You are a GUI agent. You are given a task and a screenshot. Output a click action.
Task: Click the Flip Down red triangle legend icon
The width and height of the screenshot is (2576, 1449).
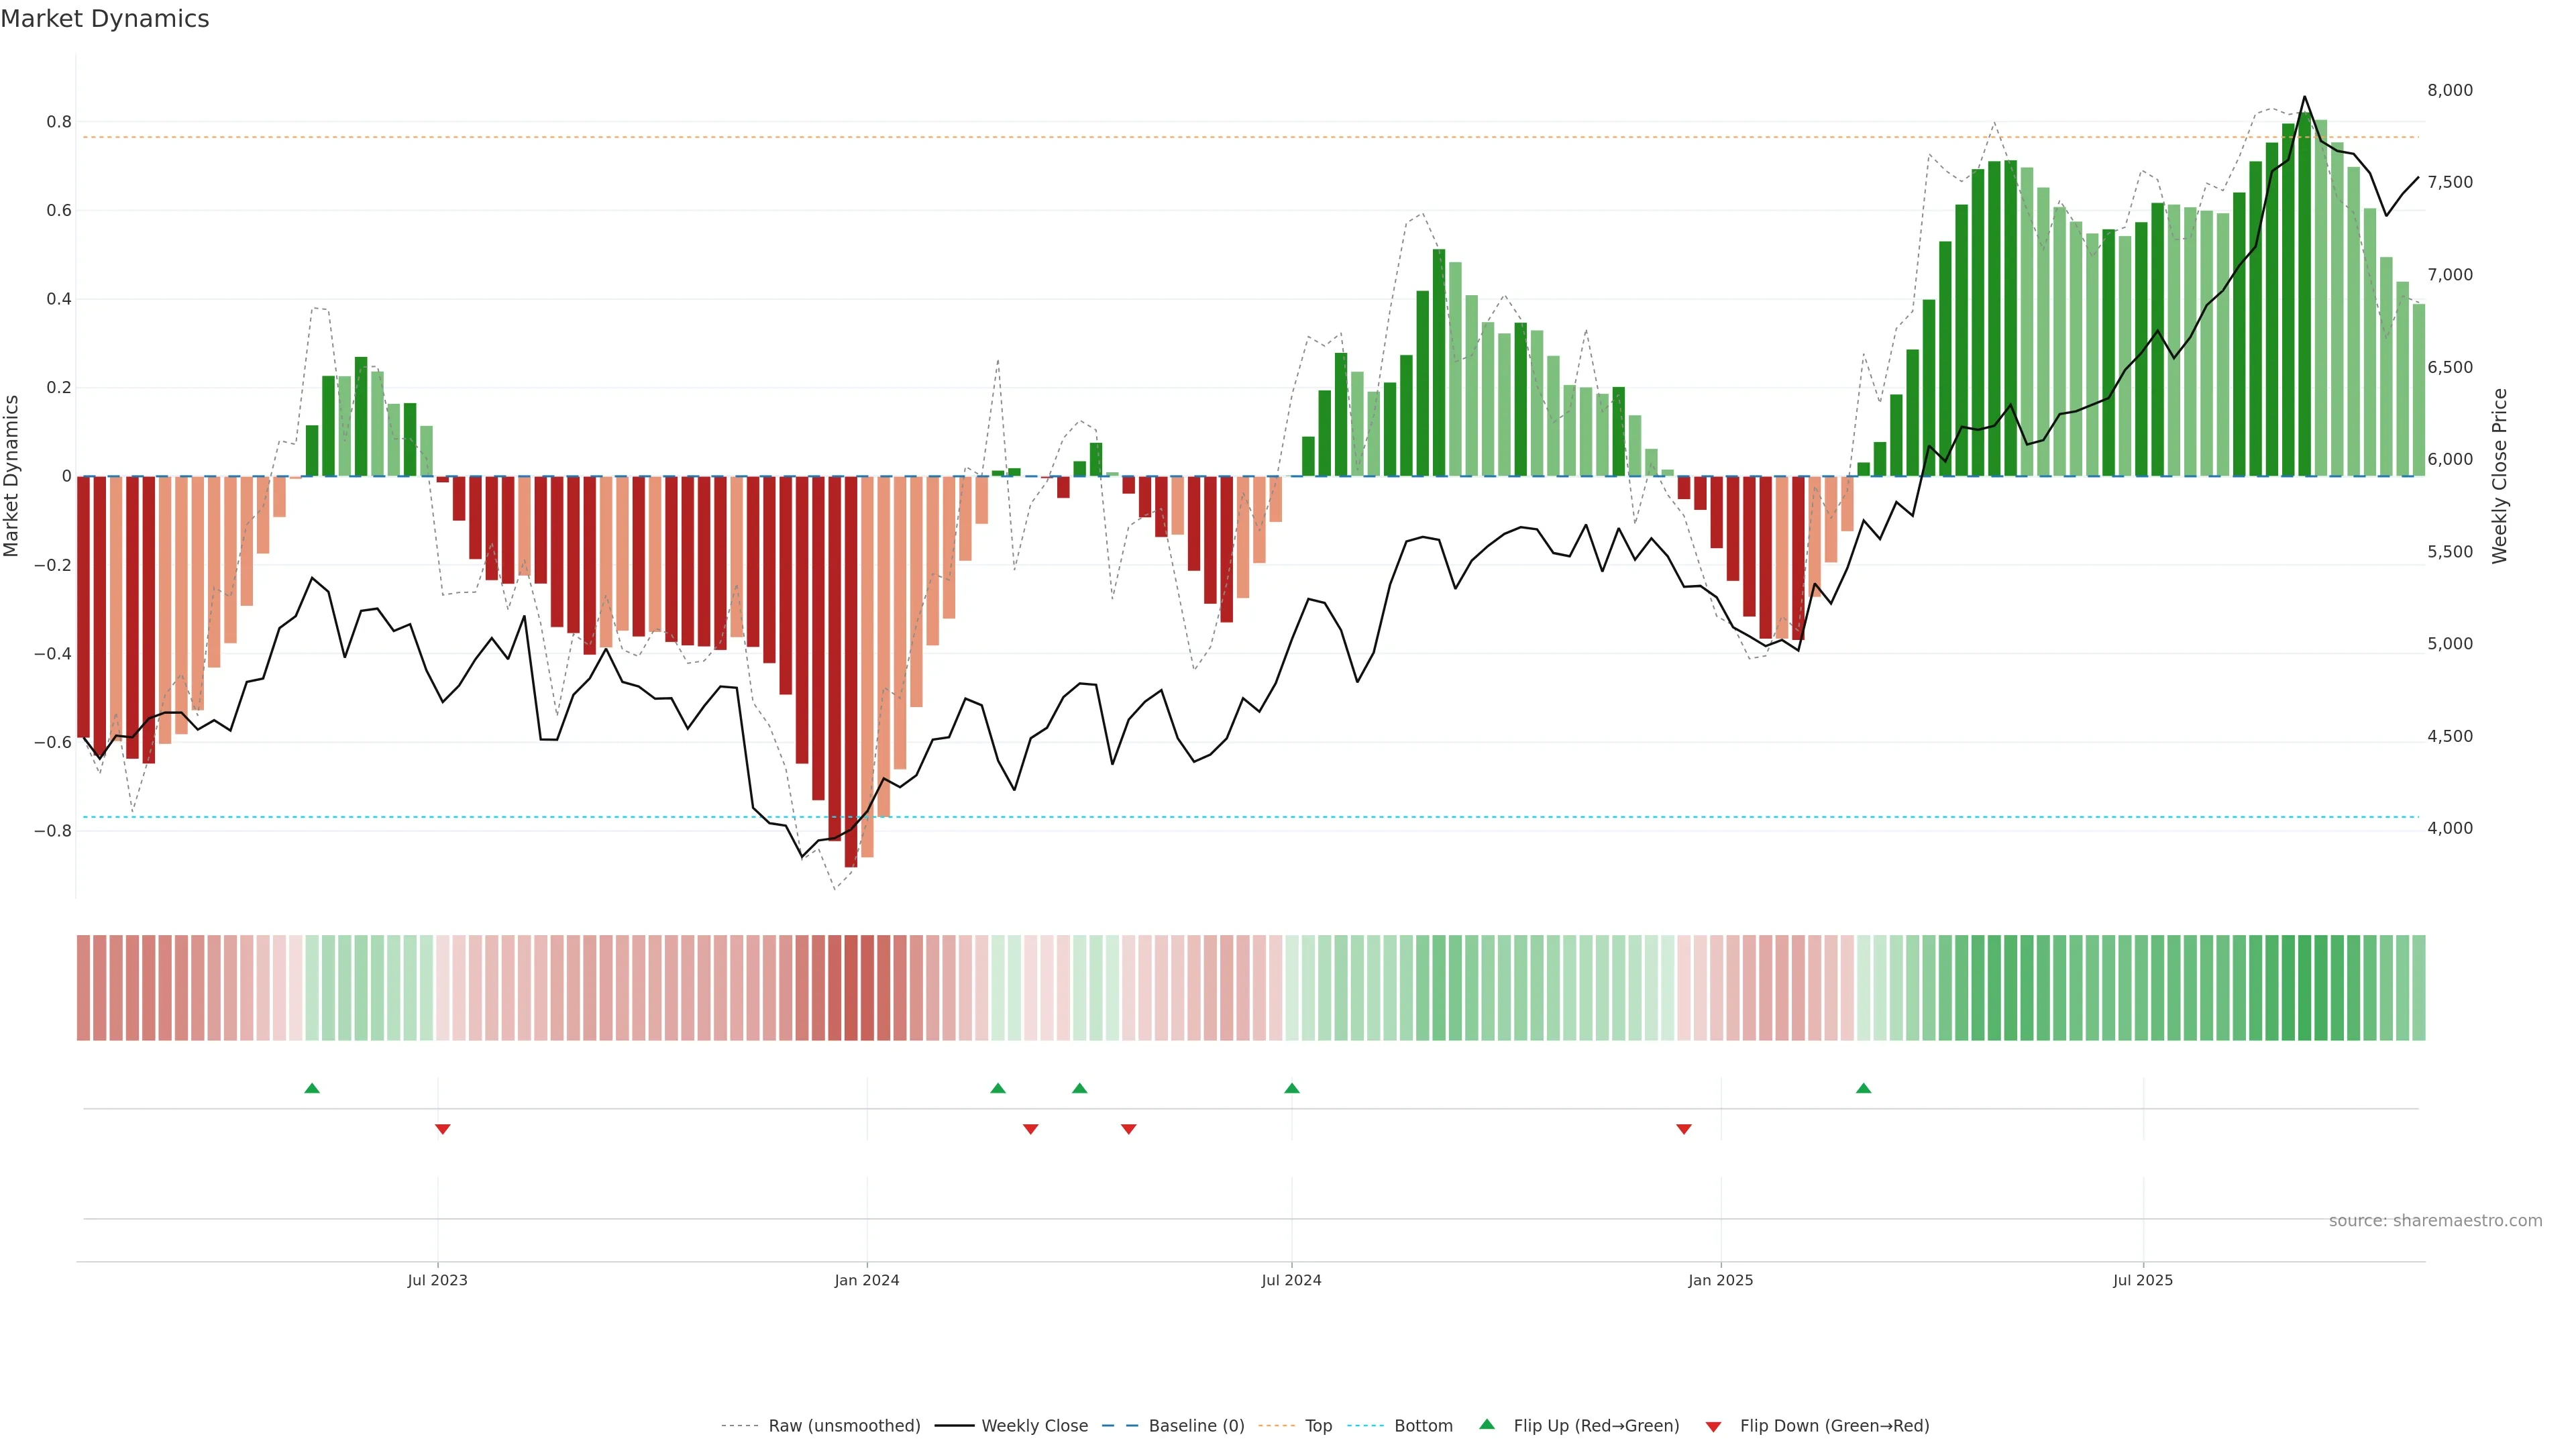point(1713,1426)
